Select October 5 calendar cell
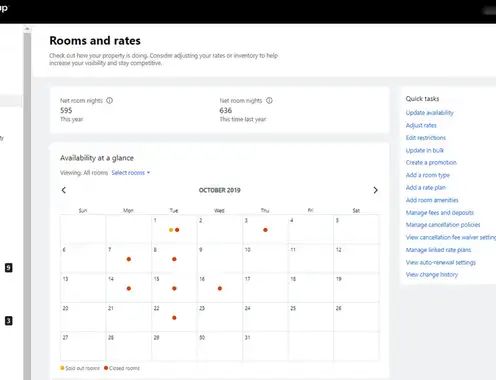The width and height of the screenshot is (496, 380). pos(356,229)
